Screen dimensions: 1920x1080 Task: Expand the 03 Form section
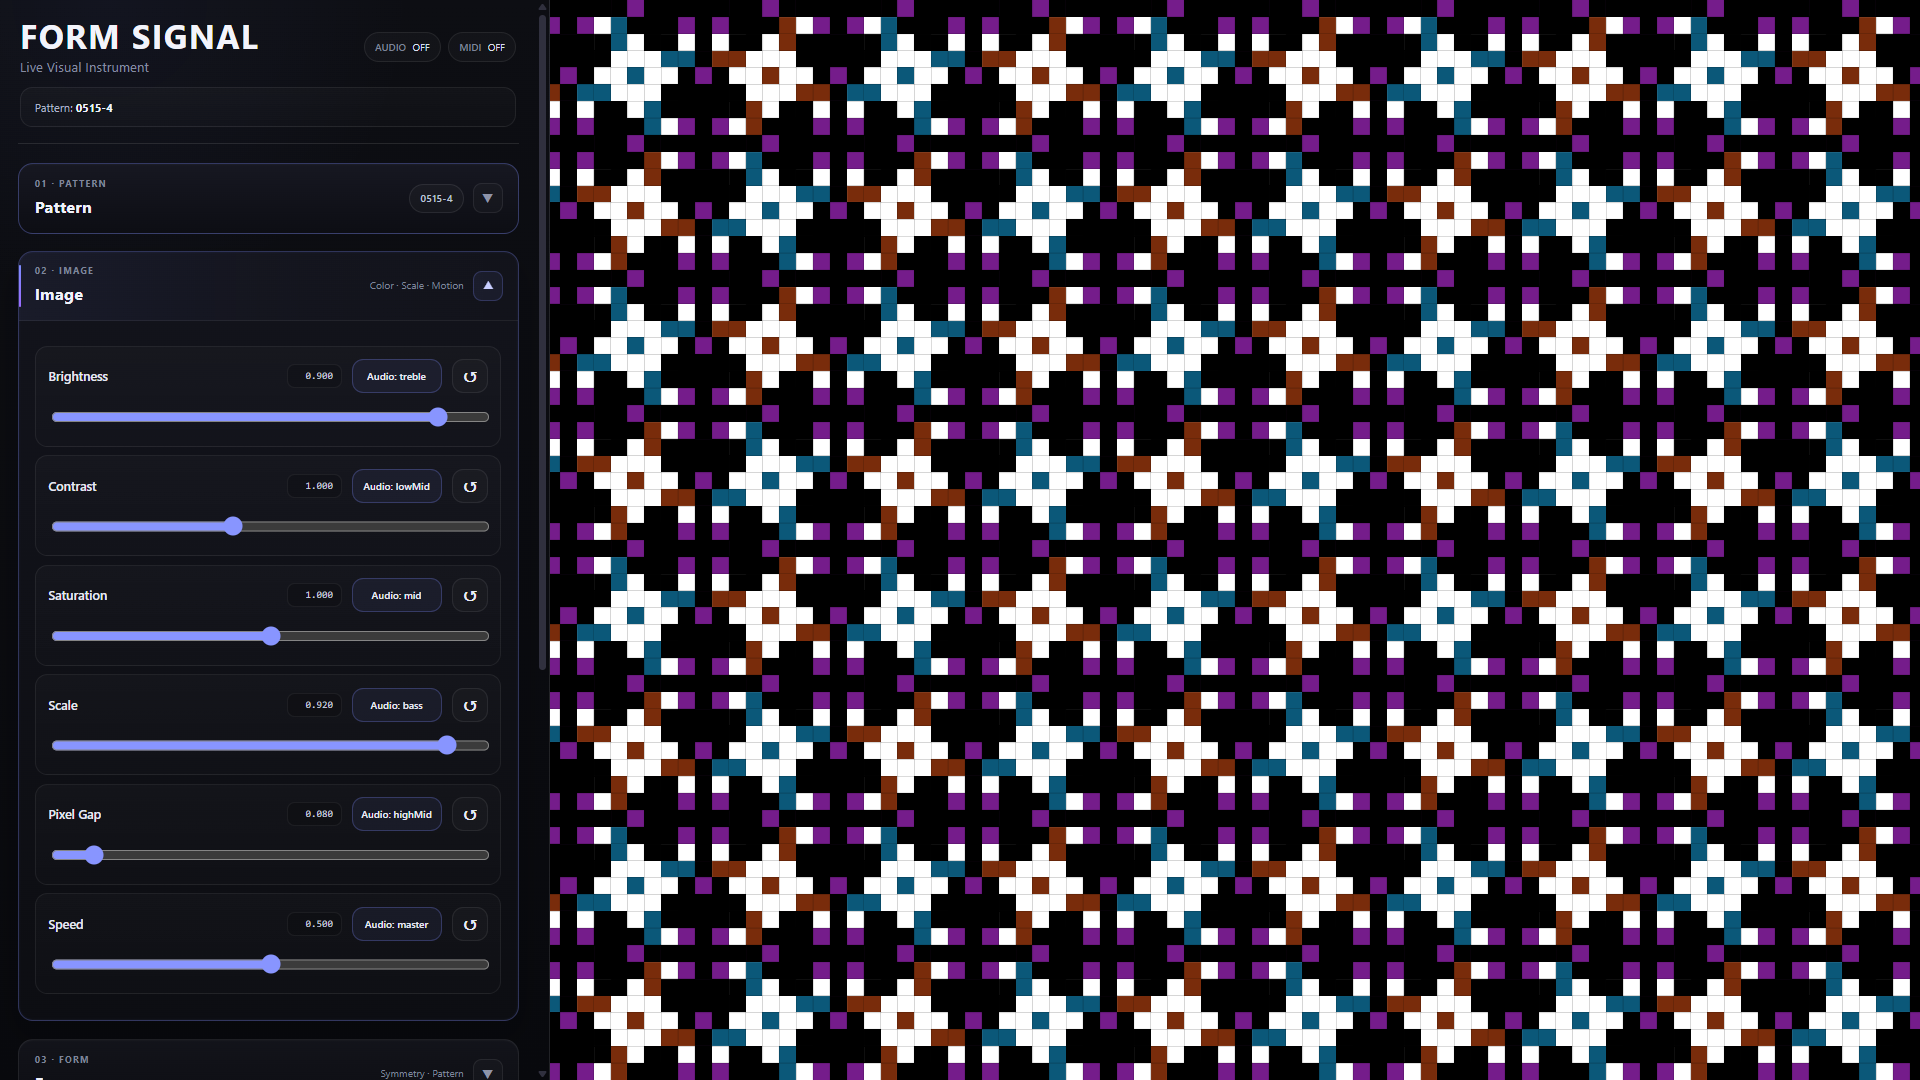click(x=488, y=1072)
